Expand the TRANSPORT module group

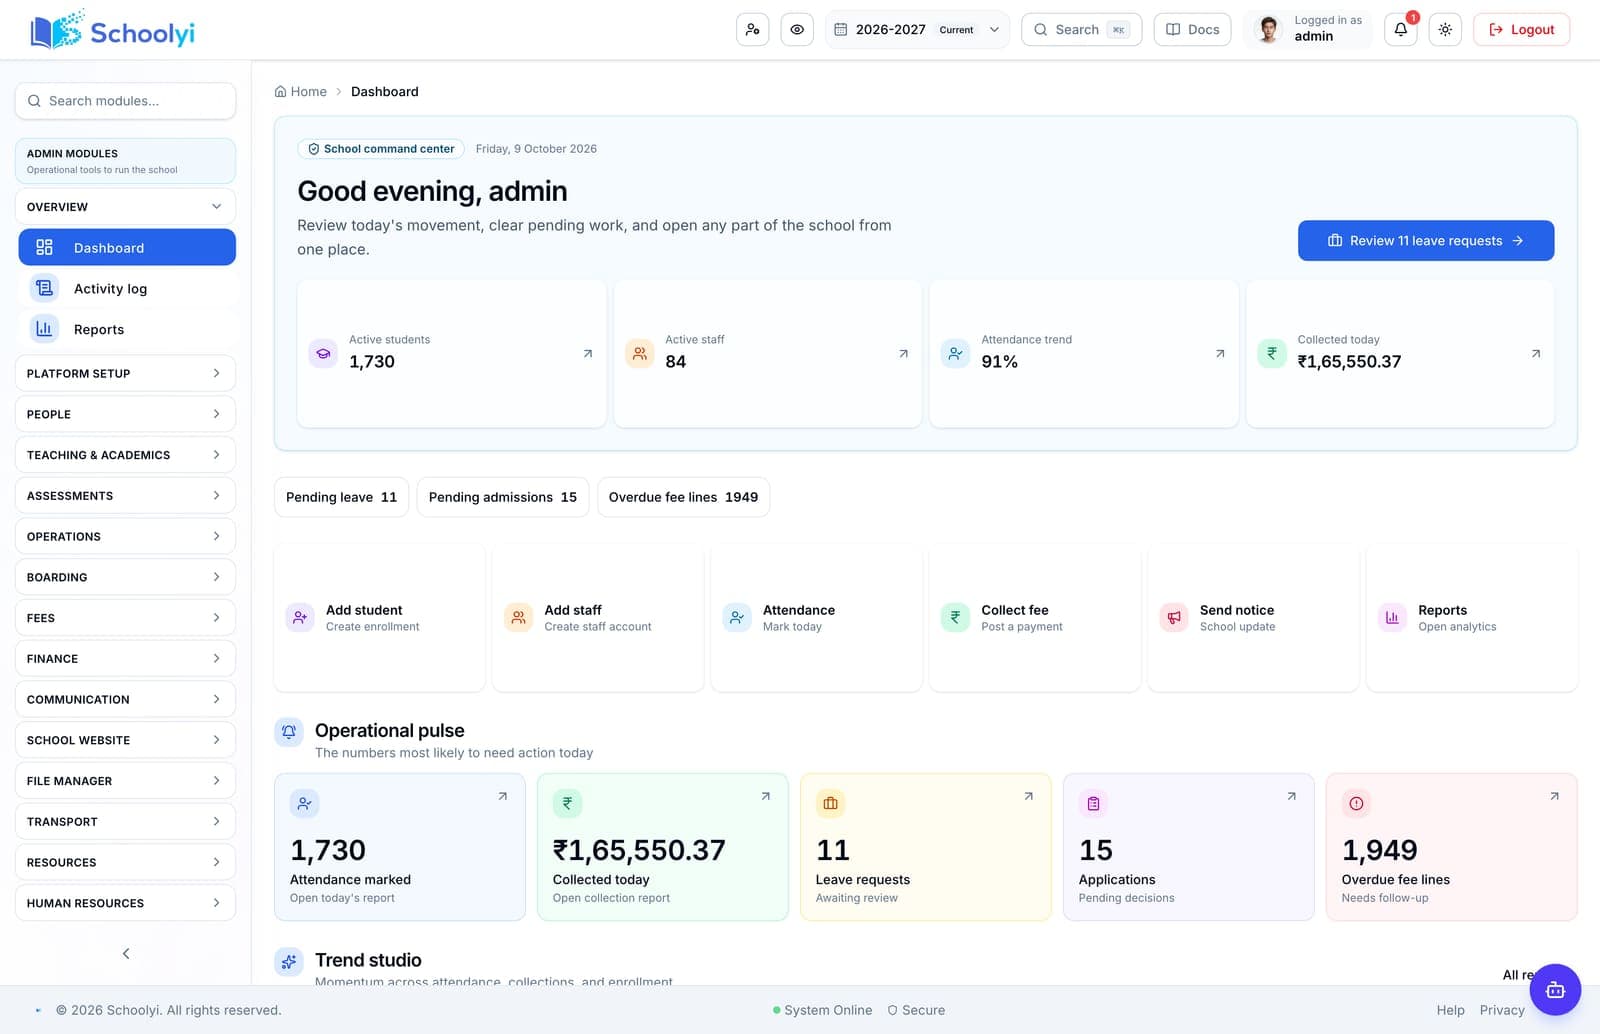click(125, 822)
